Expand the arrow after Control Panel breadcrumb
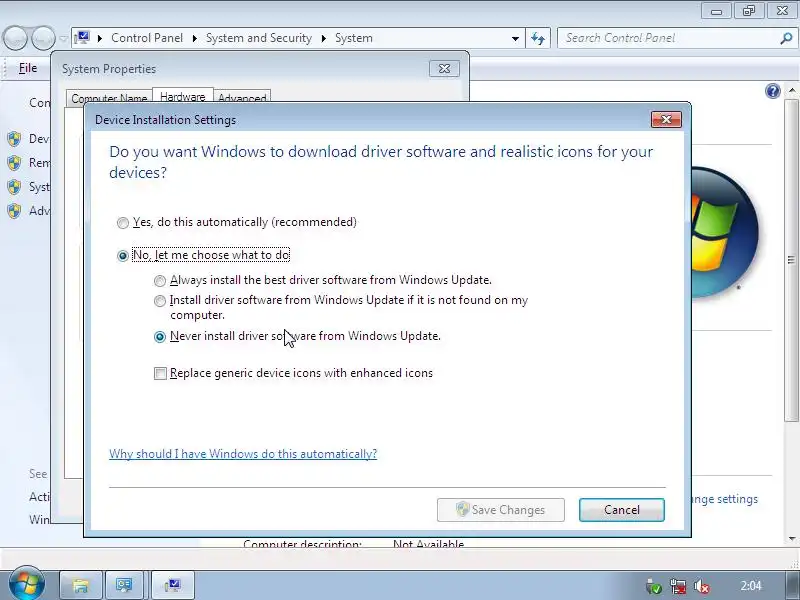This screenshot has width=800, height=600. [x=194, y=38]
